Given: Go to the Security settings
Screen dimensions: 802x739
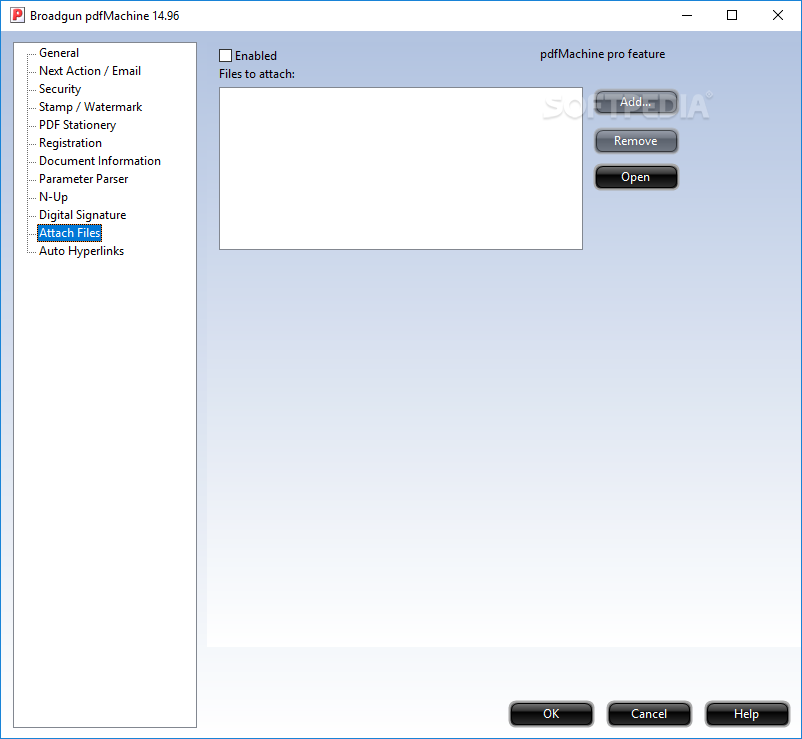Looking at the screenshot, I should point(60,89).
